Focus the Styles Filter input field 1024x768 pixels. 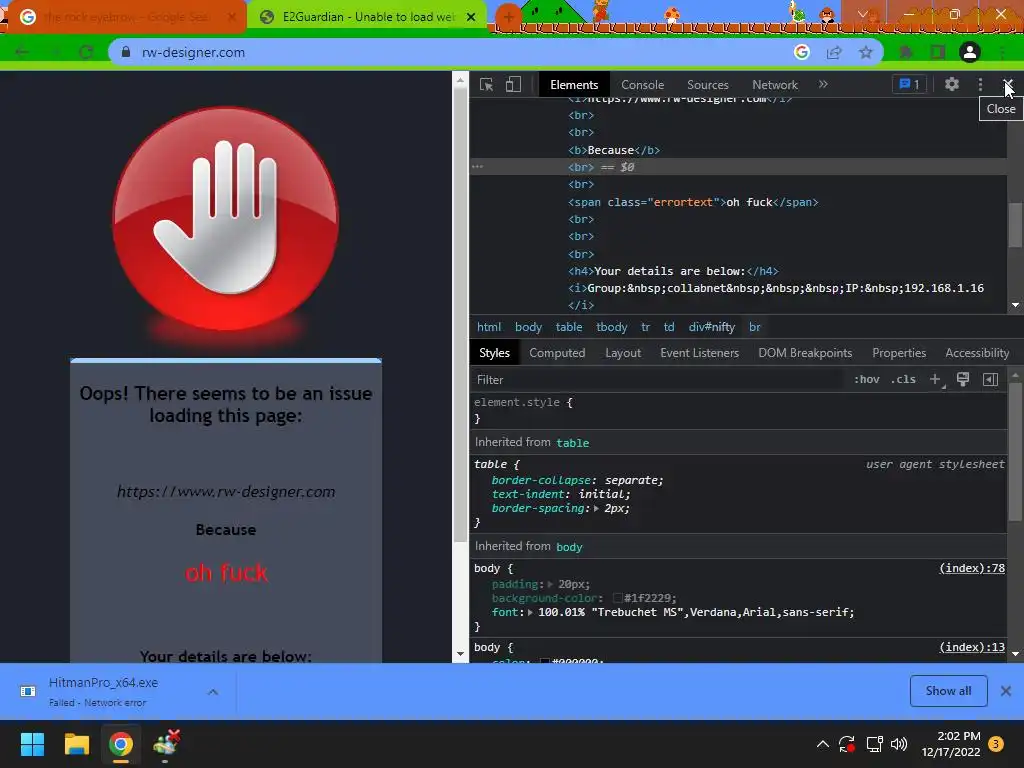pos(656,380)
